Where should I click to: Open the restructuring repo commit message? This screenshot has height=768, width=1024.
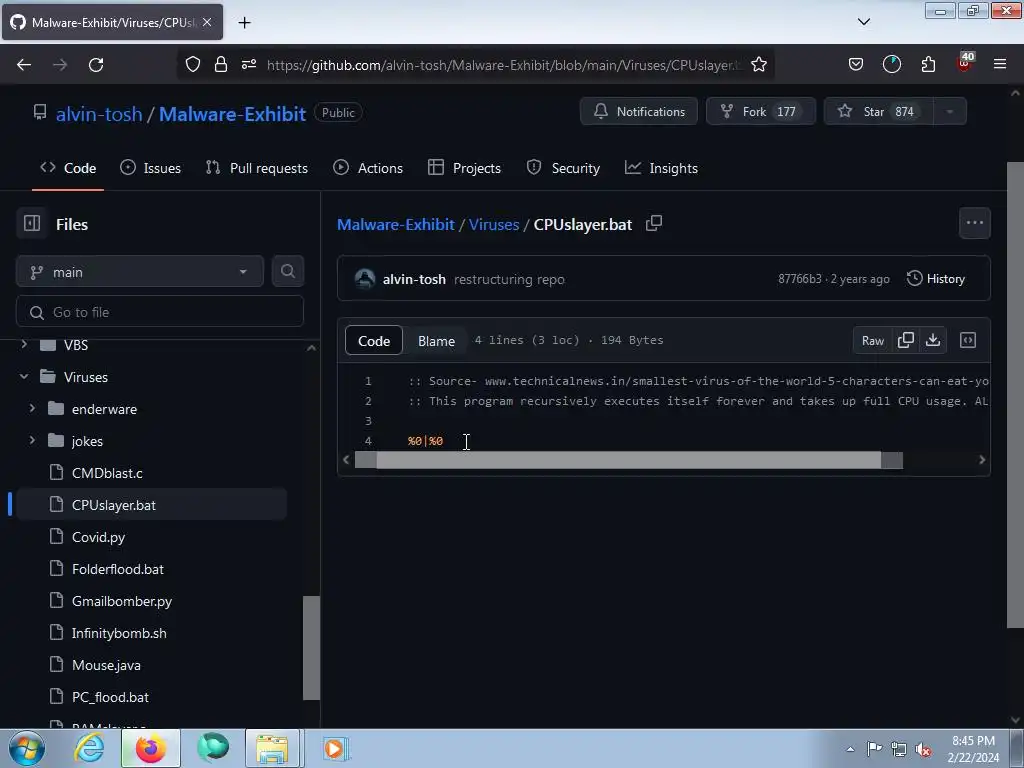point(509,280)
